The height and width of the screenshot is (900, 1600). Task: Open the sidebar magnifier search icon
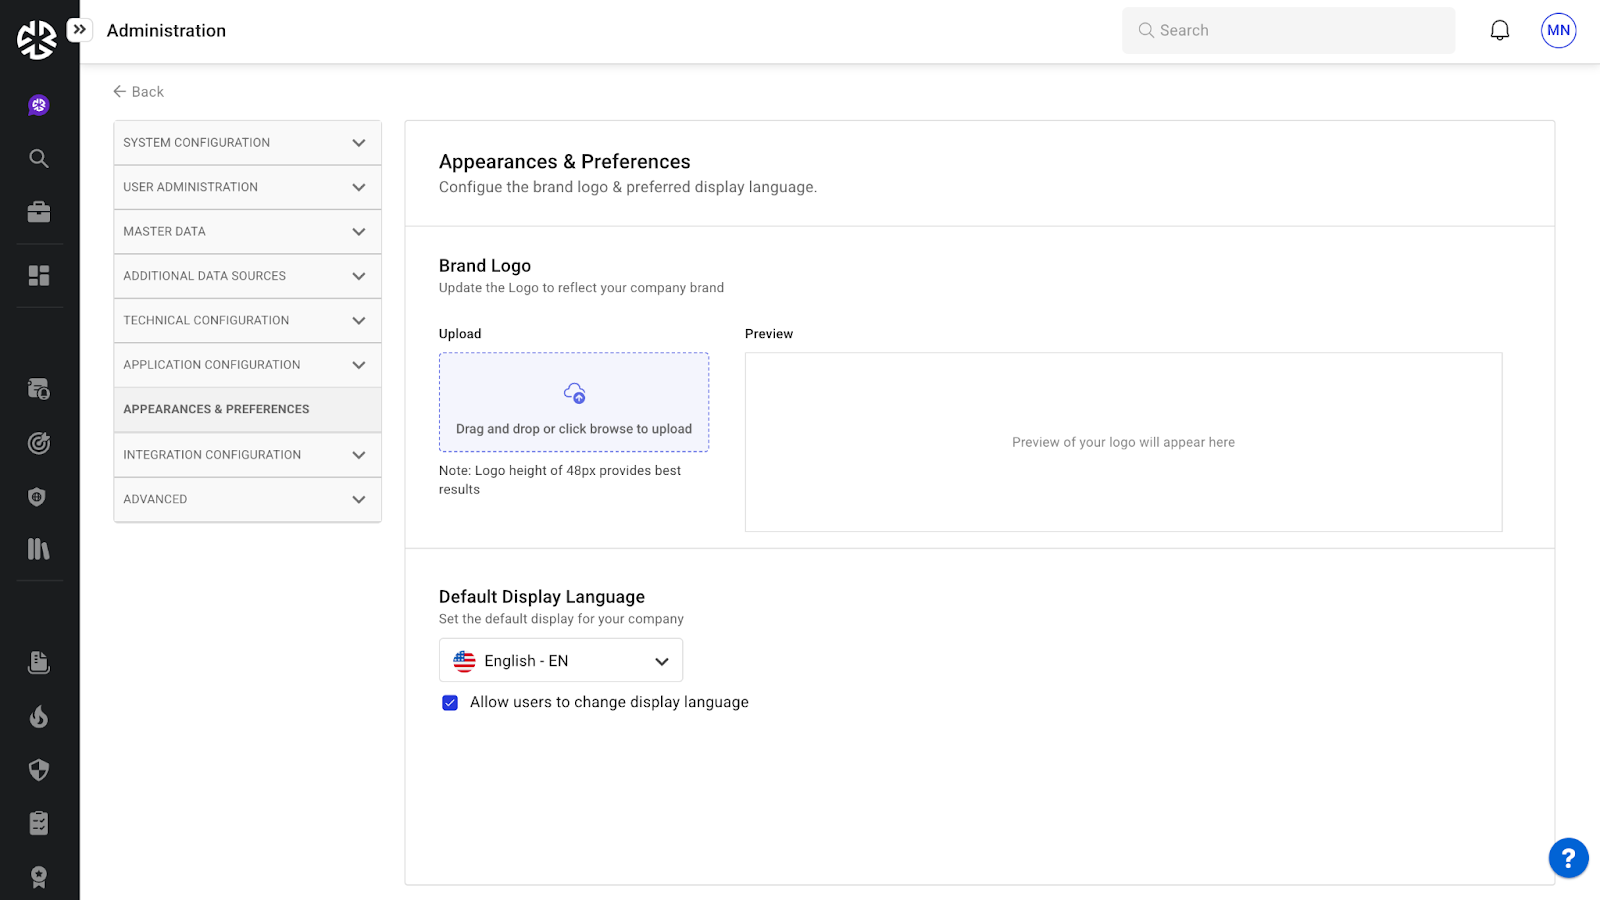[x=39, y=158]
